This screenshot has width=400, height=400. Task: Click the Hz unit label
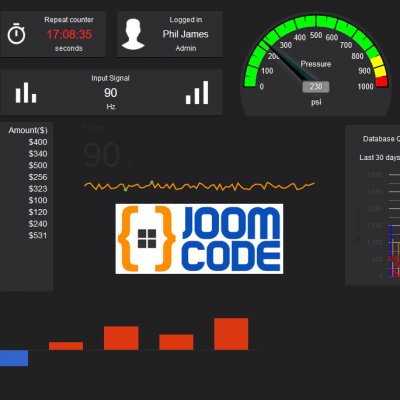click(111, 107)
